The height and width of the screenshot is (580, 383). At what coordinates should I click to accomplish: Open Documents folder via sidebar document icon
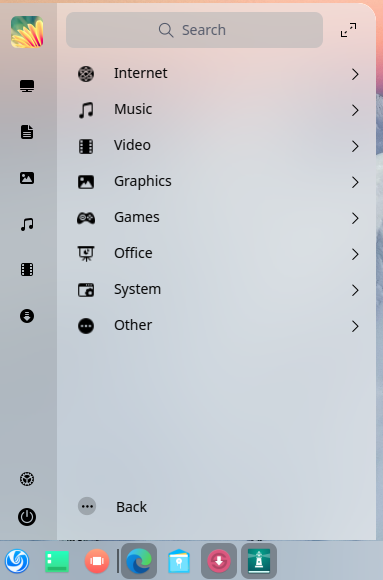(x=27, y=132)
